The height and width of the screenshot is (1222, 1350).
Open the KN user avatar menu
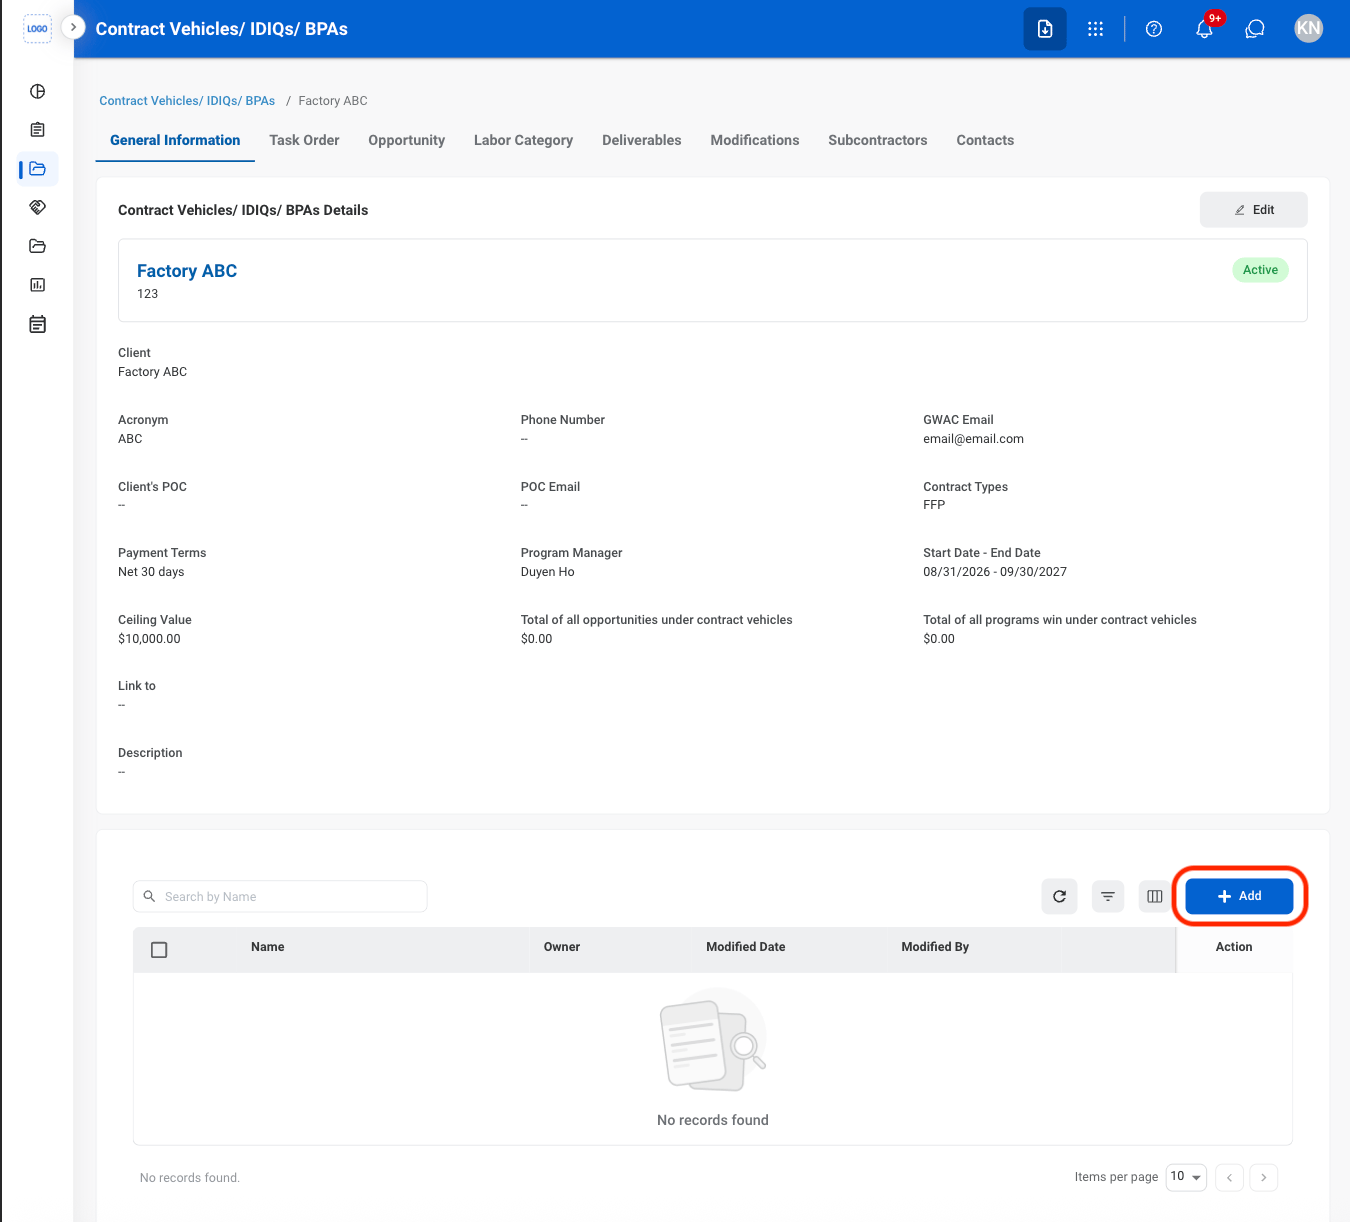click(1309, 28)
